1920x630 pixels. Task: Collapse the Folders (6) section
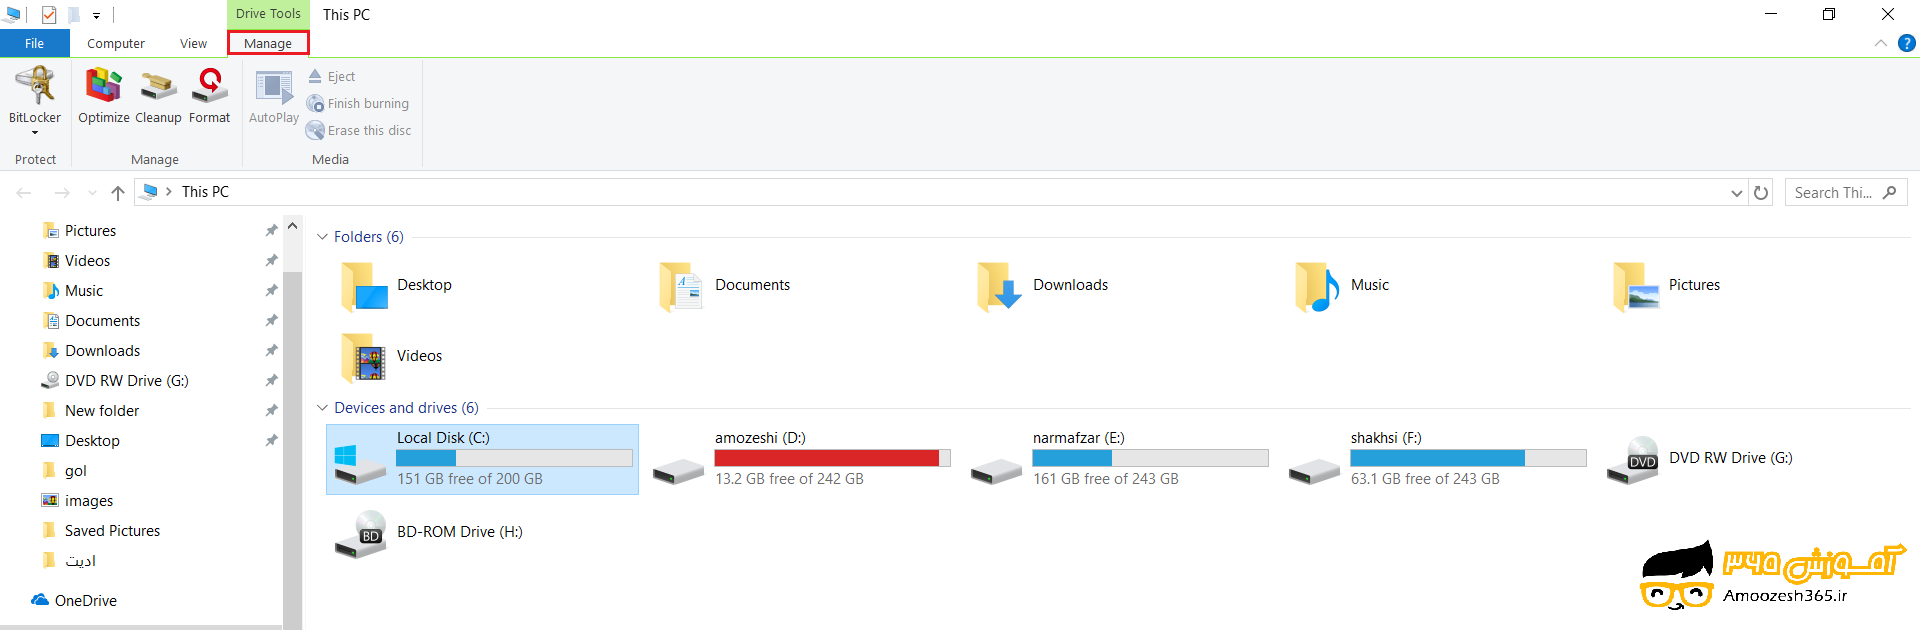pos(322,237)
